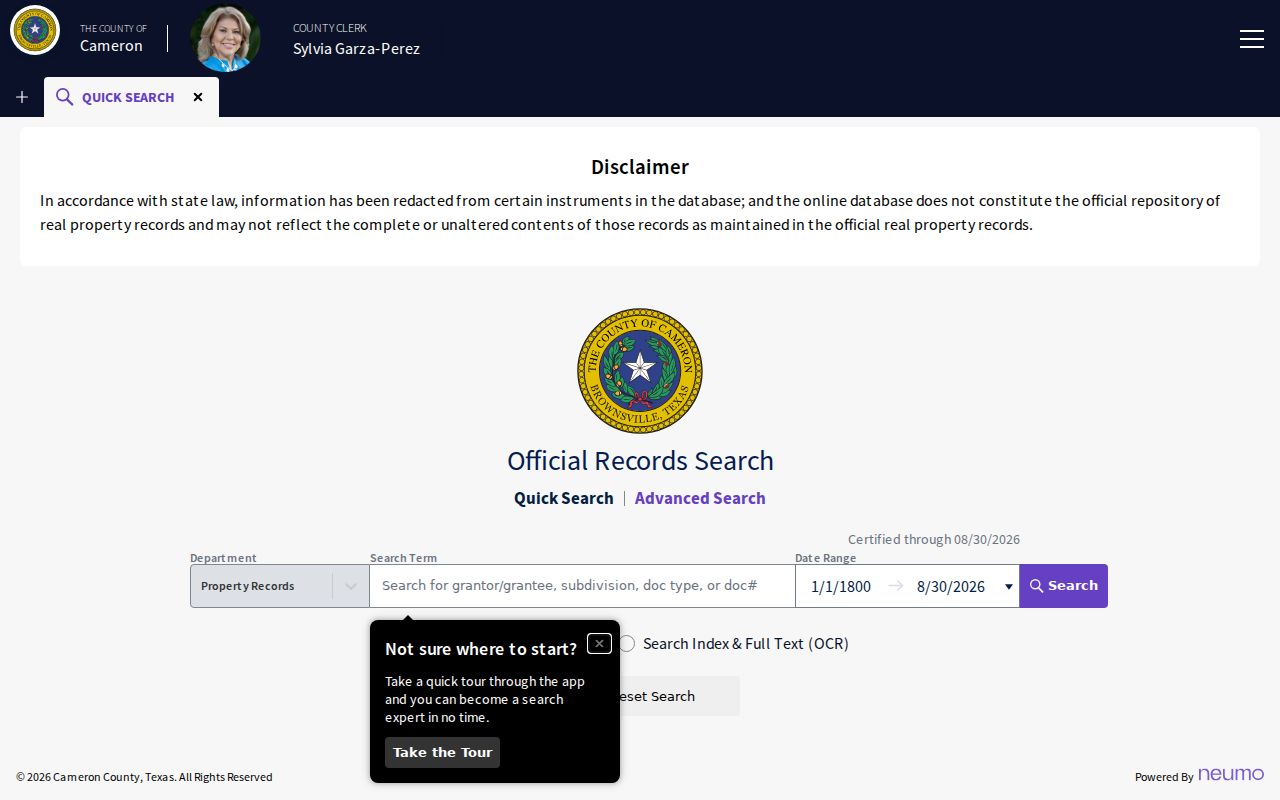Dismiss the tour tooltip popup
The height and width of the screenshot is (800, 1280).
coord(599,644)
